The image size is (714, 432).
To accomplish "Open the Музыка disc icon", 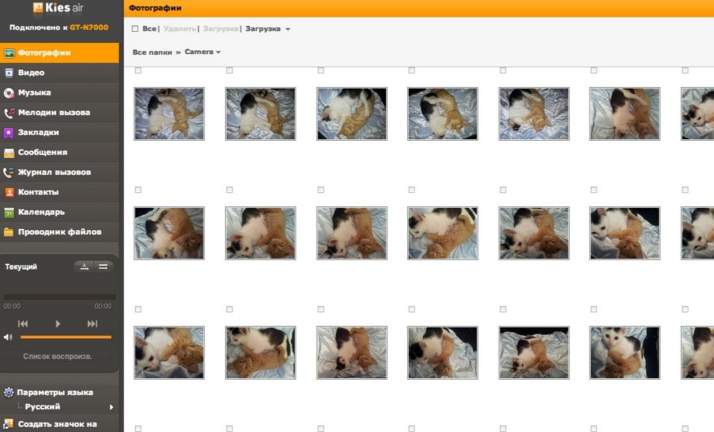I will pyautogui.click(x=9, y=93).
